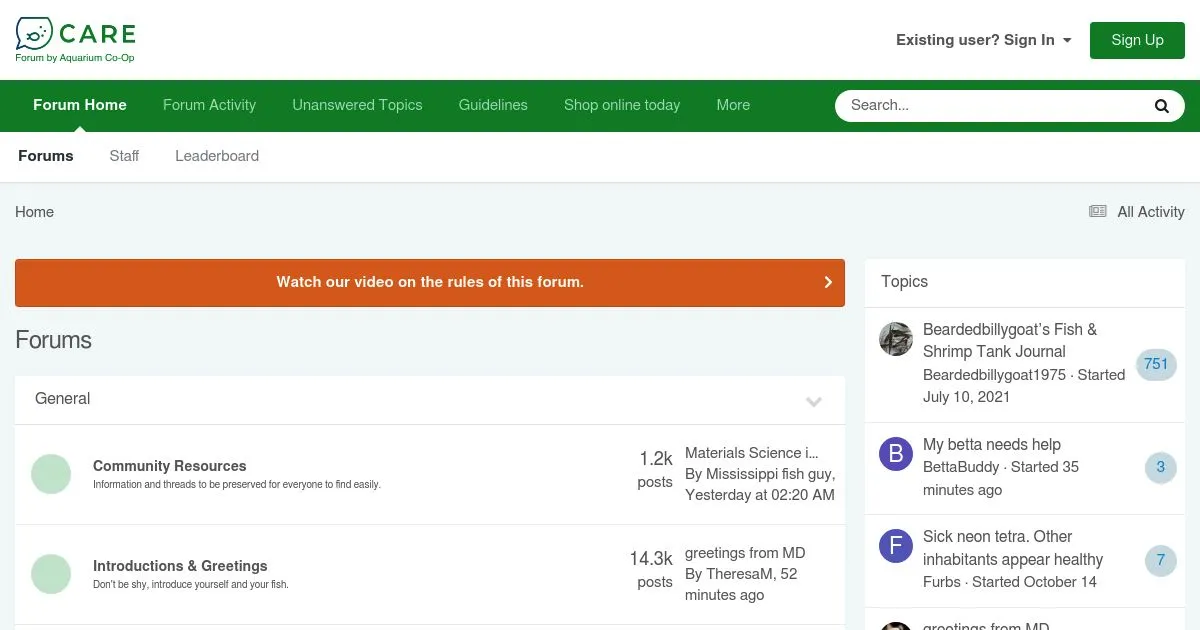Click the Community Resources forum status icon

[51, 474]
